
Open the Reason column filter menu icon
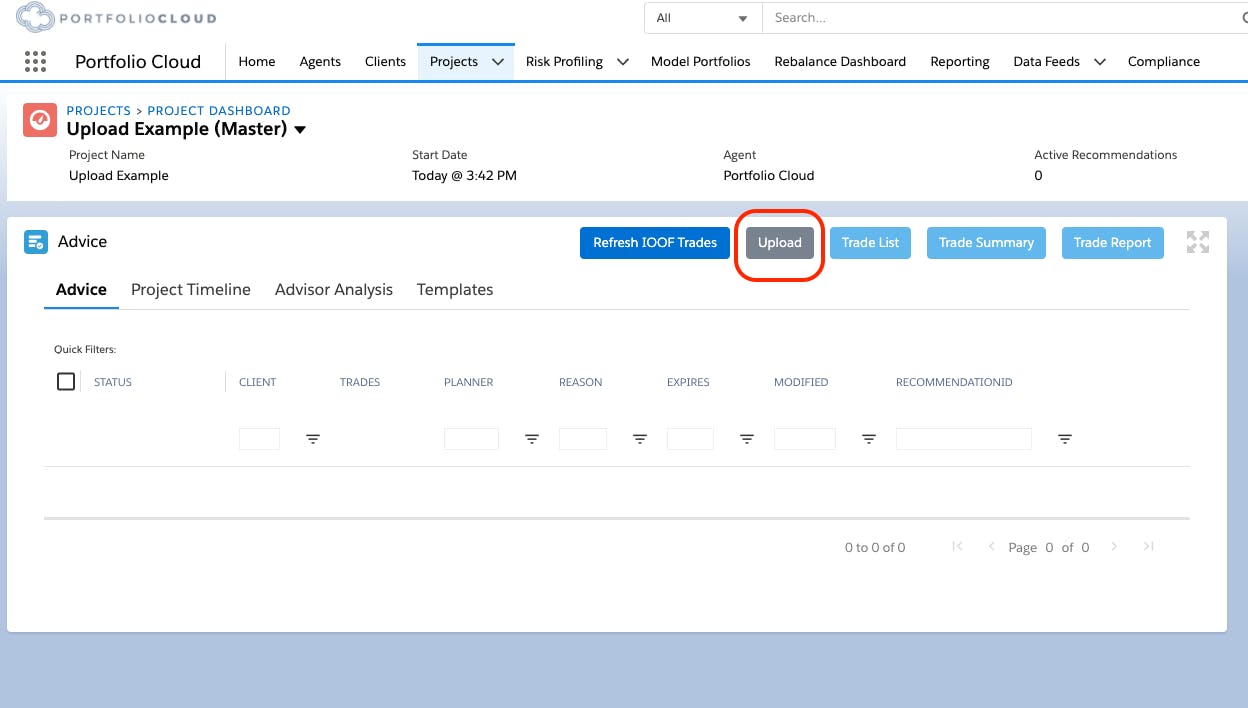pos(640,439)
